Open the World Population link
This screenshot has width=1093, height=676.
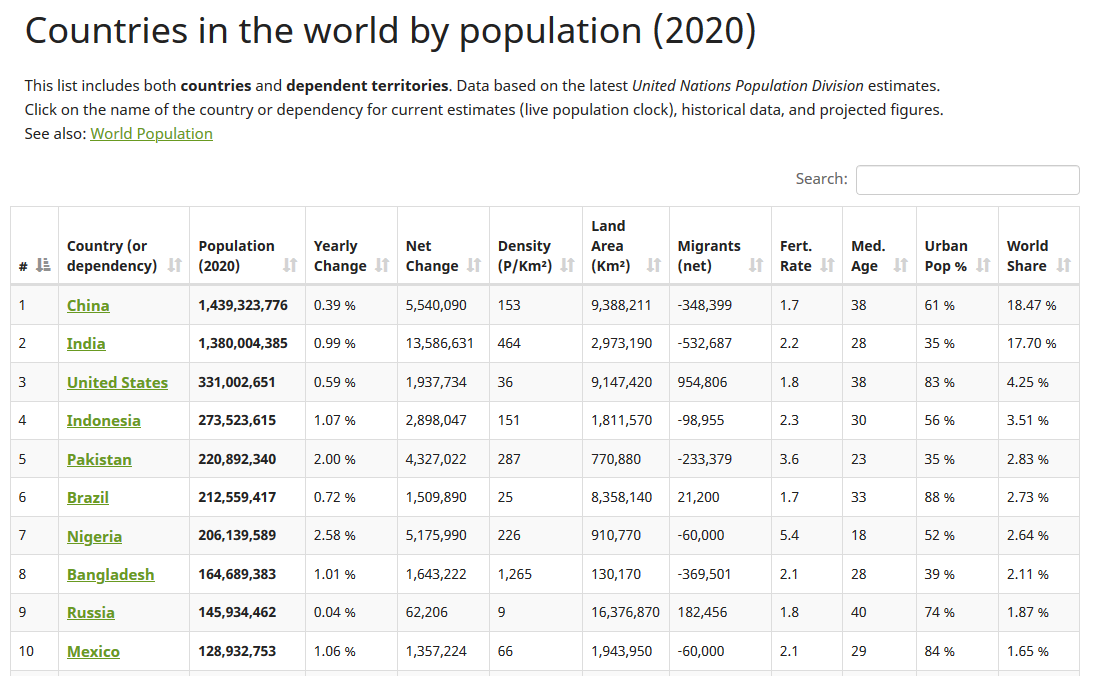pyautogui.click(x=151, y=133)
